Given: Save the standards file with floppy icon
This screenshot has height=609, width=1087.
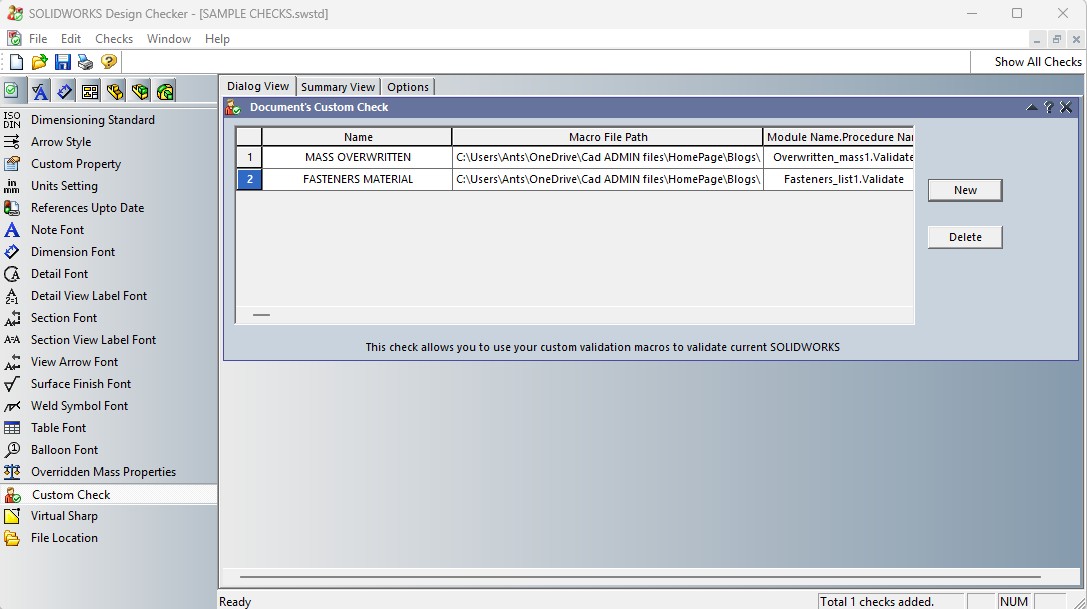Looking at the screenshot, I should 63,62.
